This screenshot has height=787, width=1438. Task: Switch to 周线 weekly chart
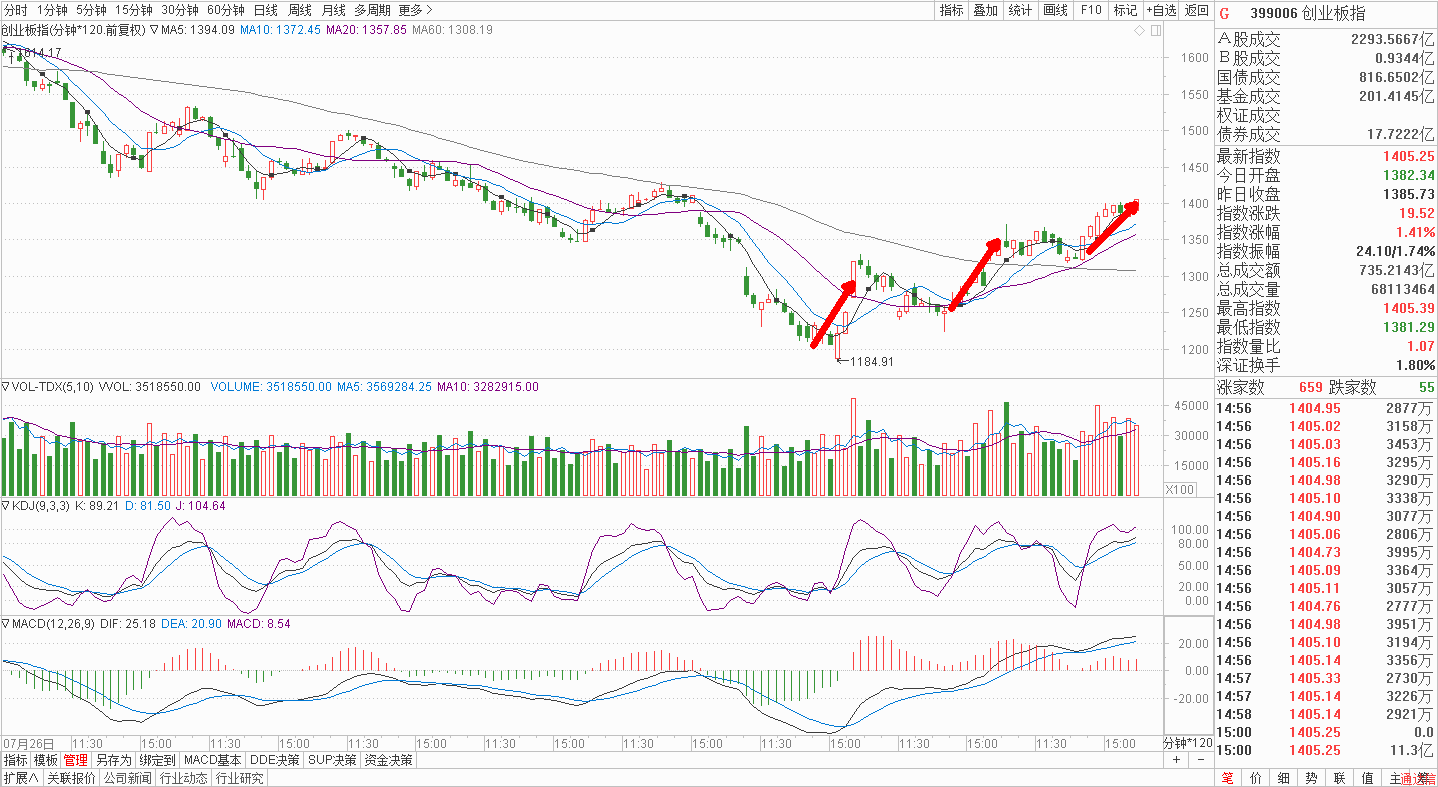point(299,10)
